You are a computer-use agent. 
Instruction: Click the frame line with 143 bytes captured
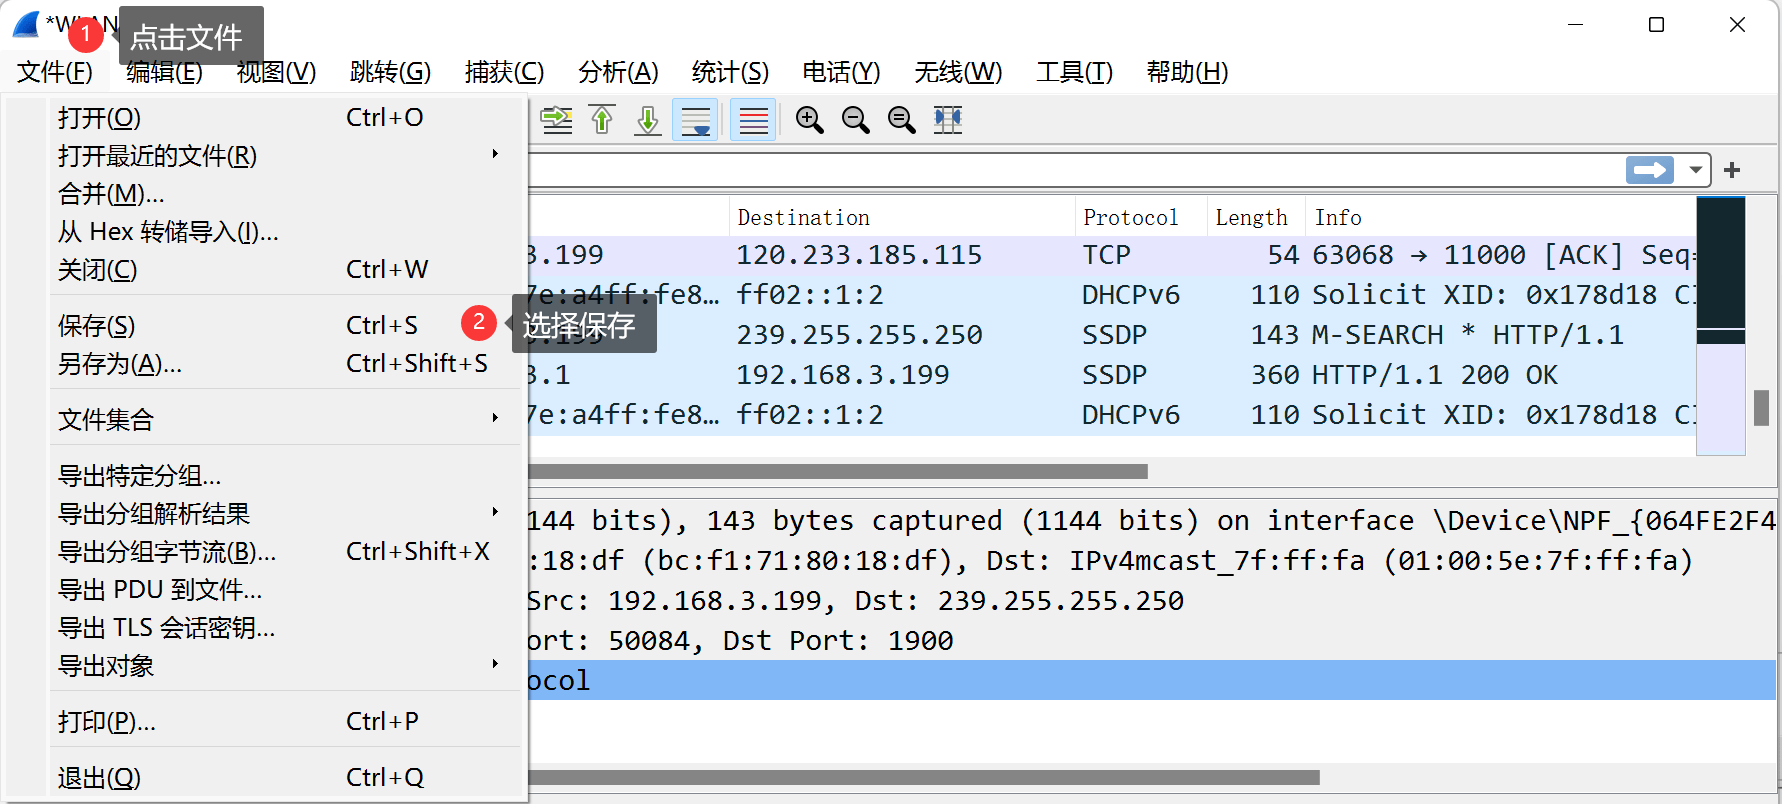click(x=1153, y=521)
